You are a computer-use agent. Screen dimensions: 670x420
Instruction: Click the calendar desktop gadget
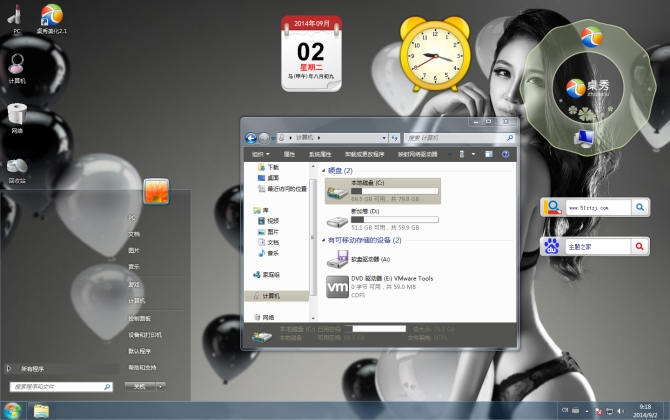(311, 53)
